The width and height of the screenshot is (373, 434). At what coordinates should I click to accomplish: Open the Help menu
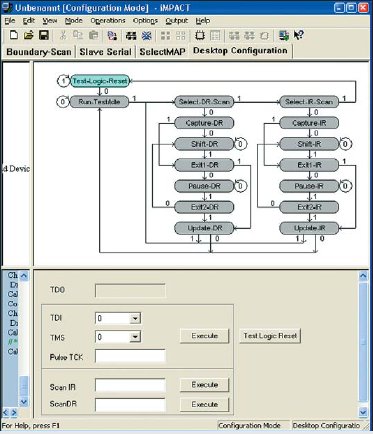[203, 21]
